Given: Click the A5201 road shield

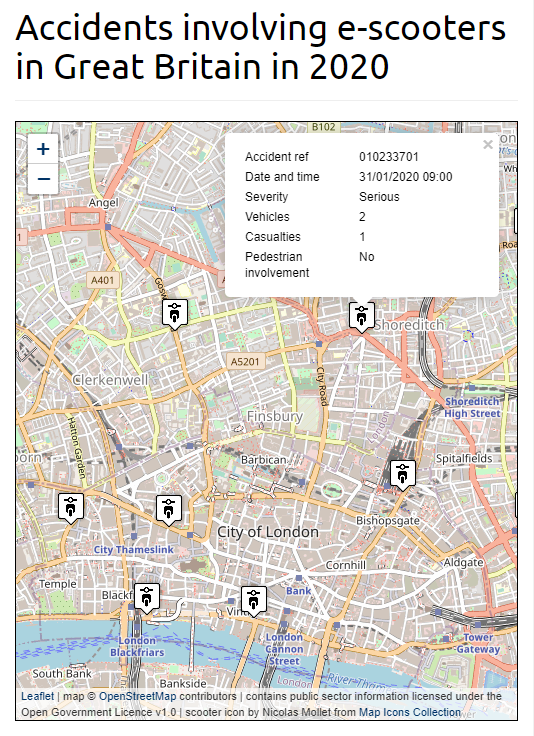Looking at the screenshot, I should [x=245, y=361].
